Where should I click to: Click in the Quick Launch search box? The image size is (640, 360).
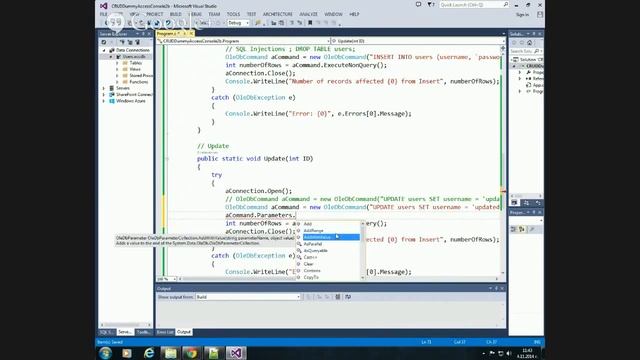coord(474,5)
